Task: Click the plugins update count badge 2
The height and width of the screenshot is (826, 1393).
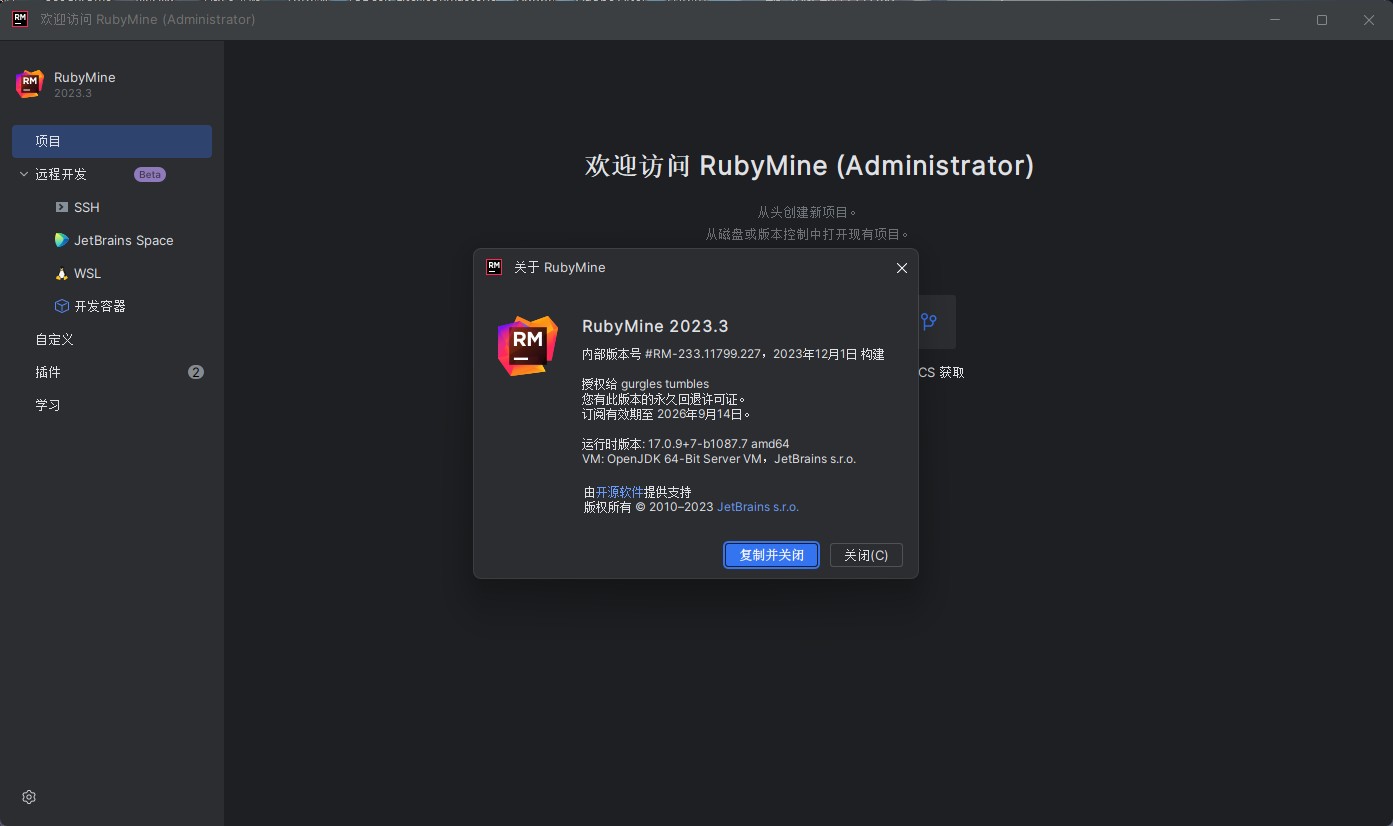Action: point(196,372)
